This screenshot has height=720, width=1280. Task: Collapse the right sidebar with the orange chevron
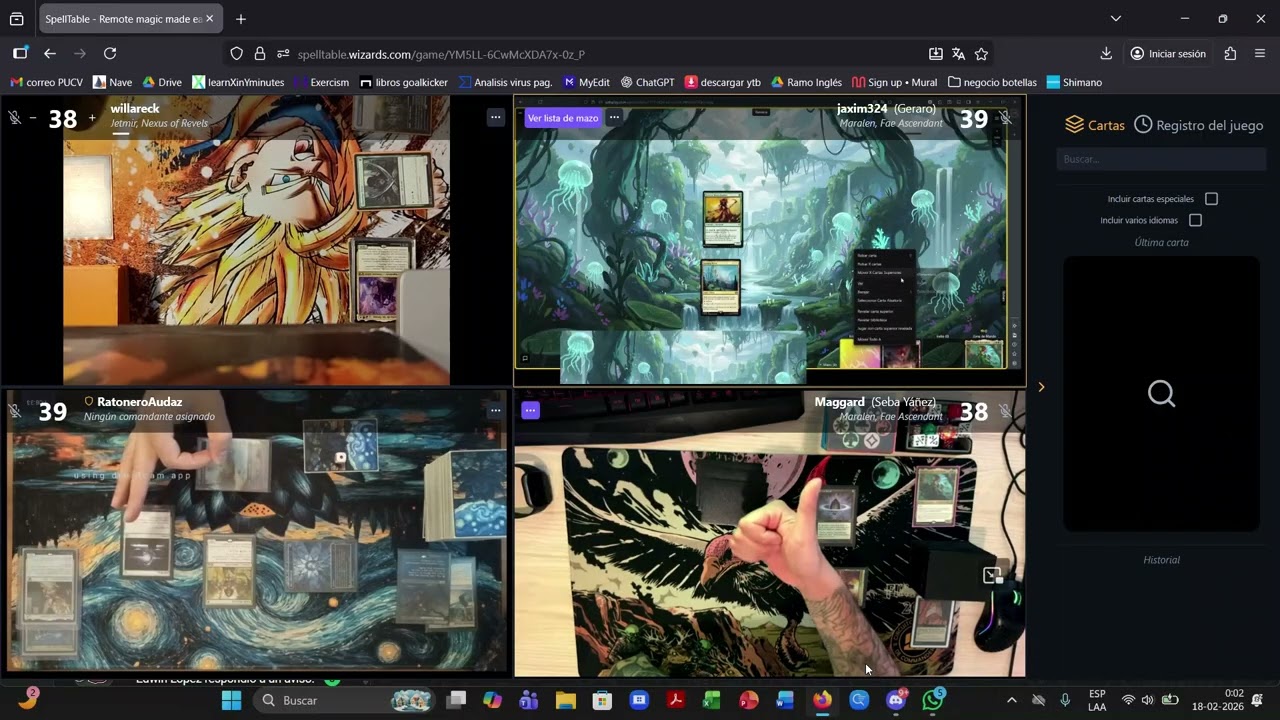point(1041,387)
